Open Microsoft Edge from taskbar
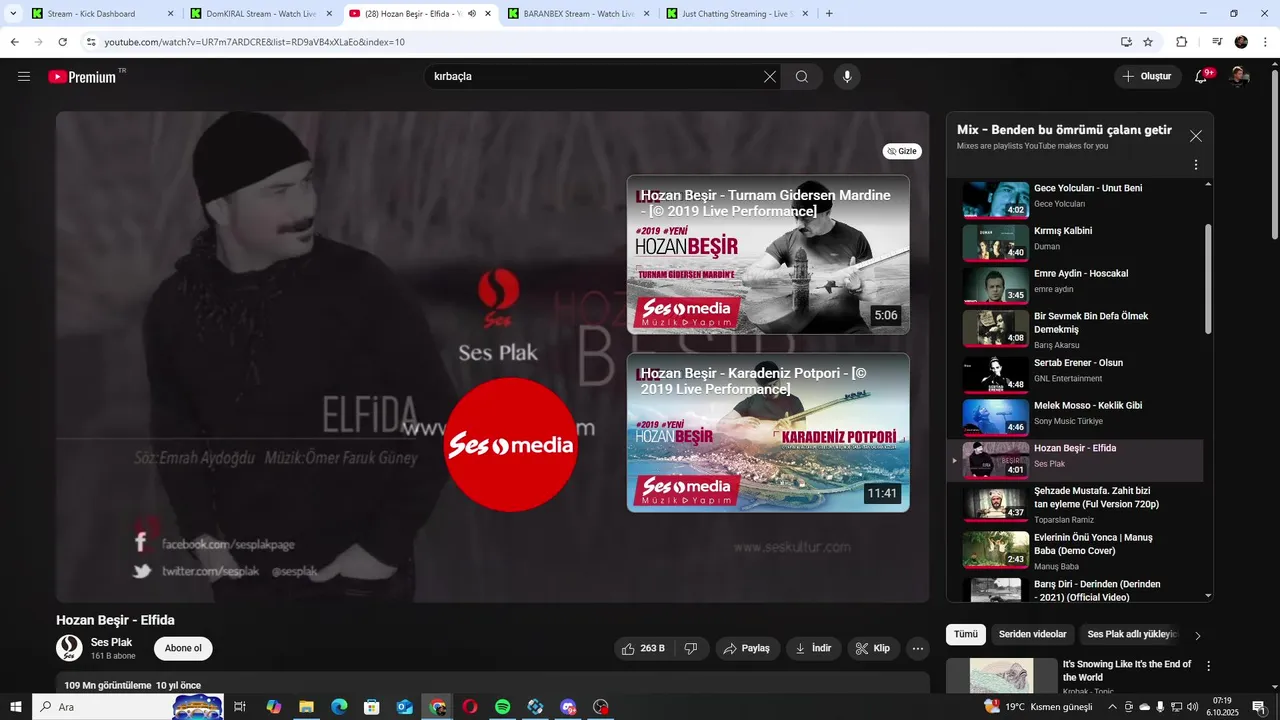1280x720 pixels. pos(339,707)
